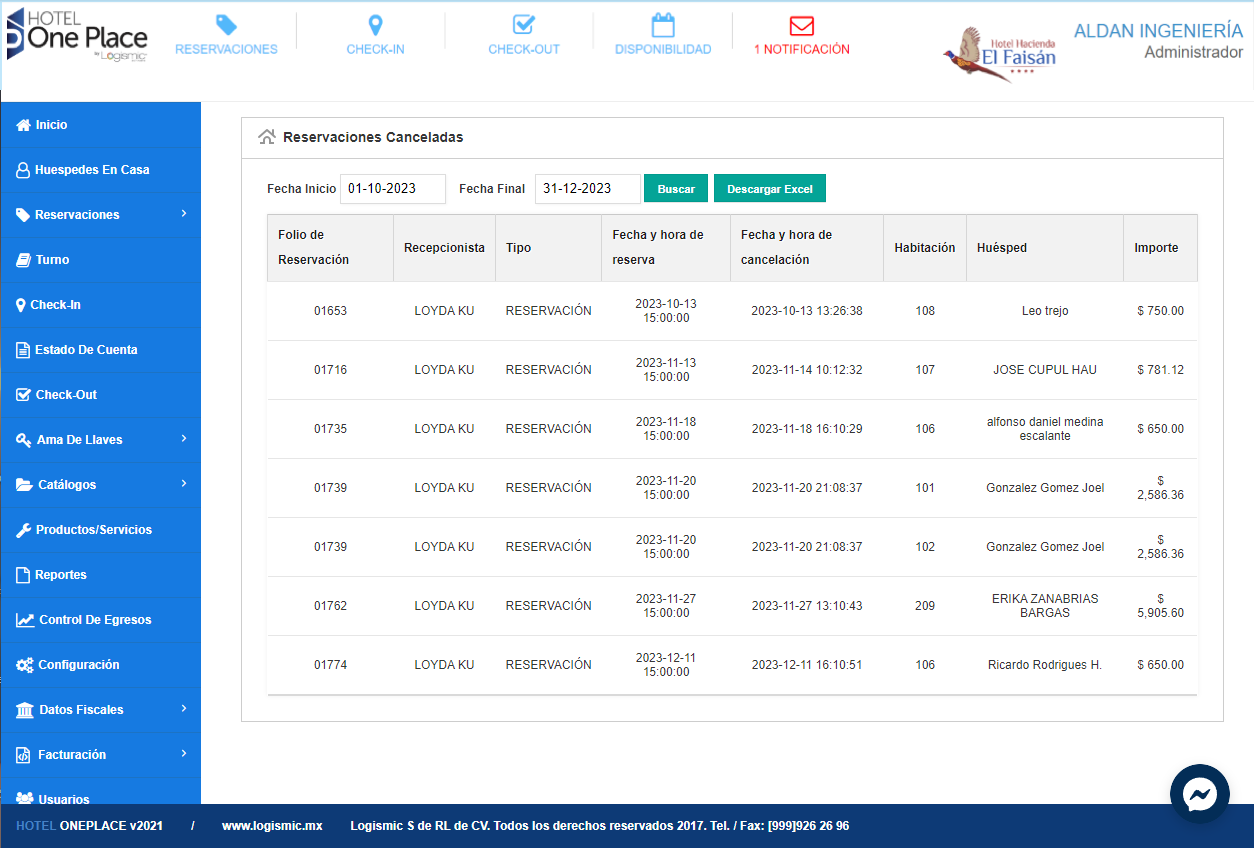
Task: Click Descargar Excel button
Action: 769,189
